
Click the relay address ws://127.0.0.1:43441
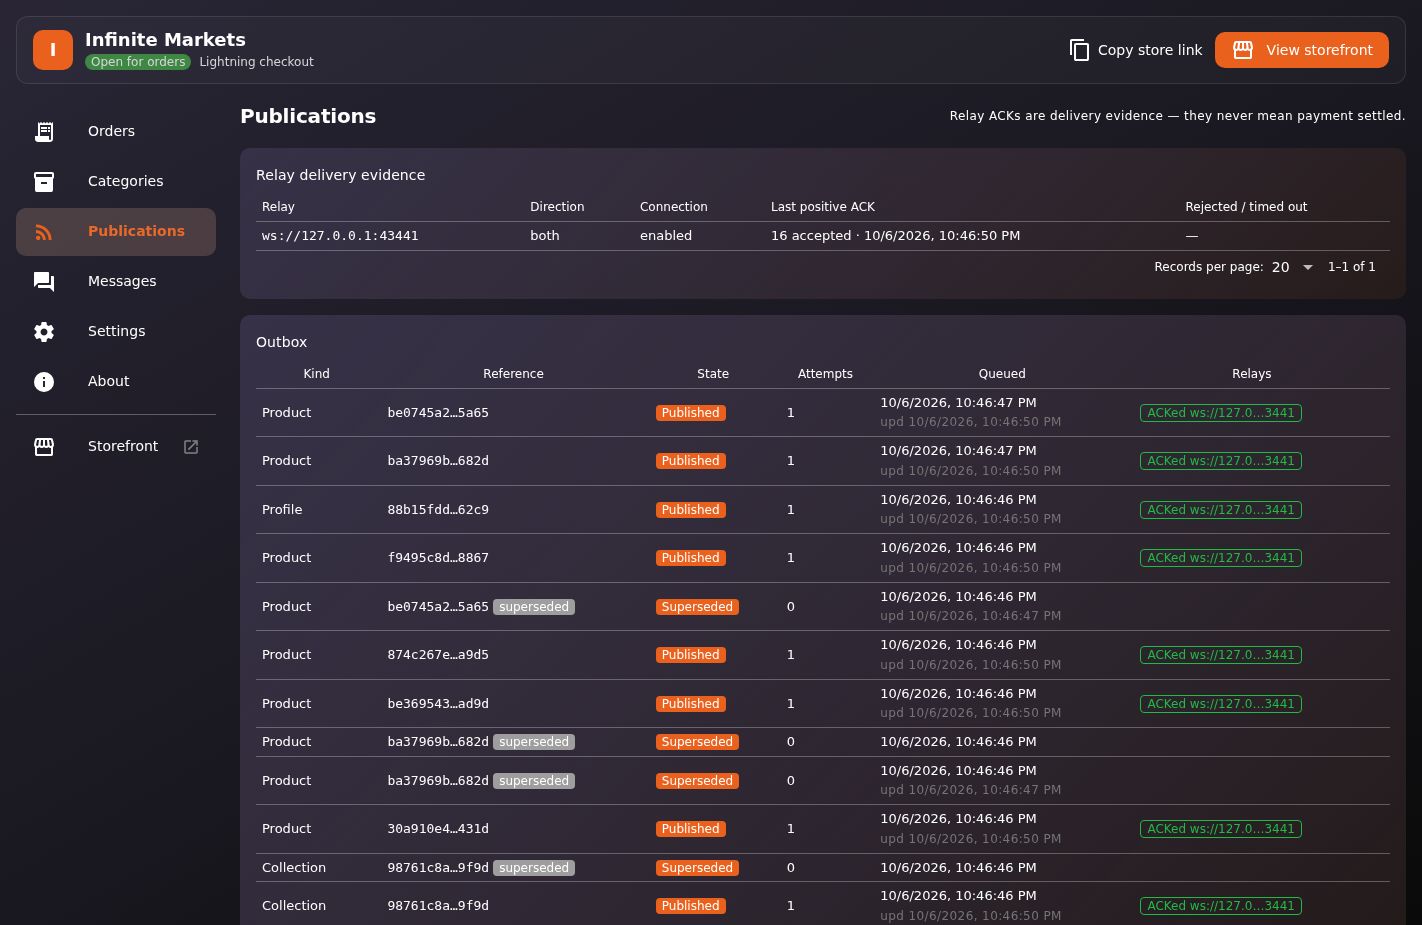click(340, 236)
